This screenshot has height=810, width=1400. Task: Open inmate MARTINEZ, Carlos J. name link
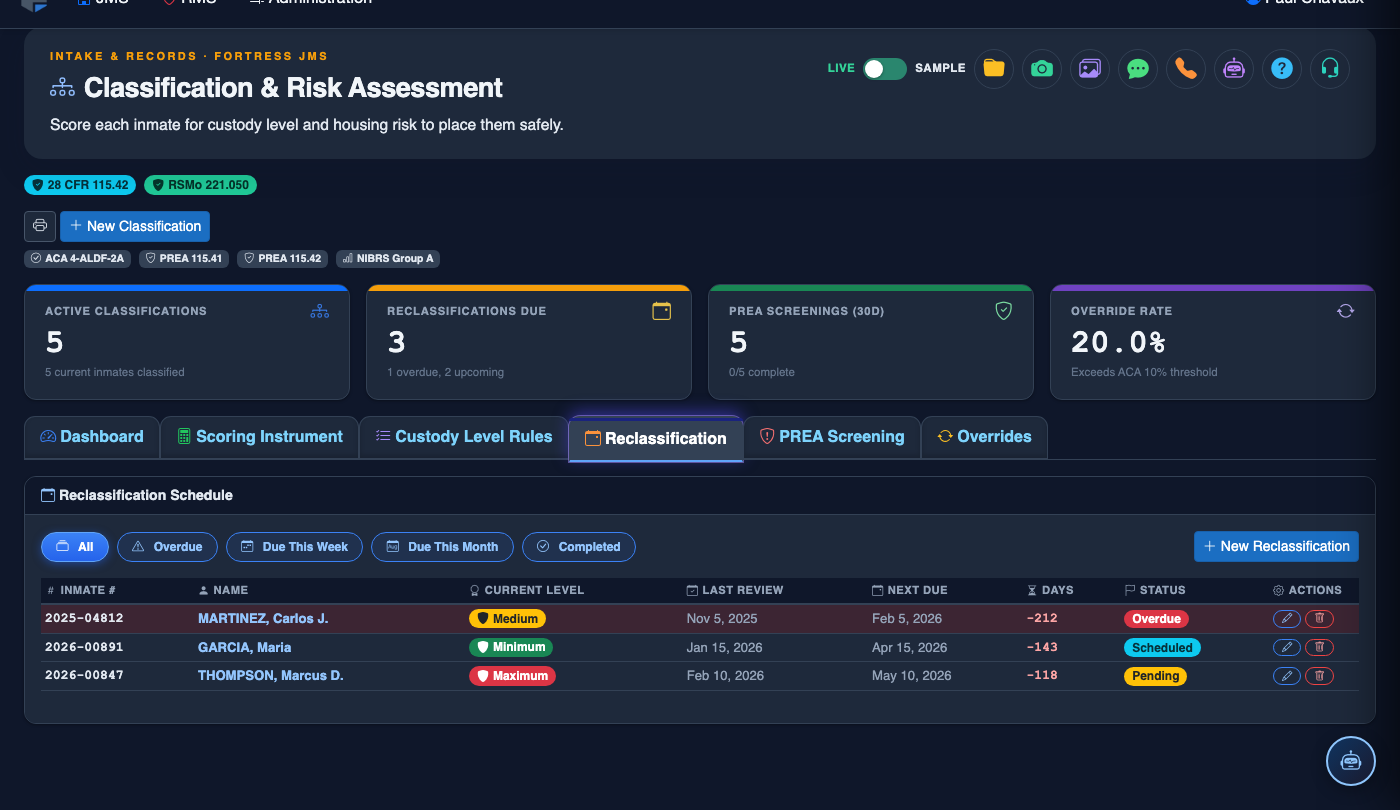[x=263, y=619]
